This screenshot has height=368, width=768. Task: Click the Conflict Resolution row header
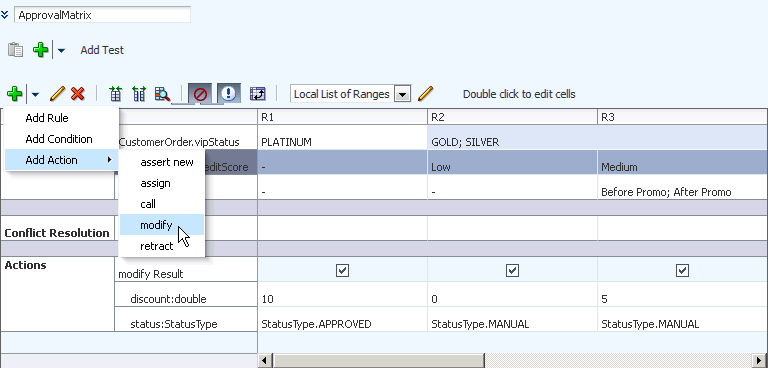coord(57,233)
